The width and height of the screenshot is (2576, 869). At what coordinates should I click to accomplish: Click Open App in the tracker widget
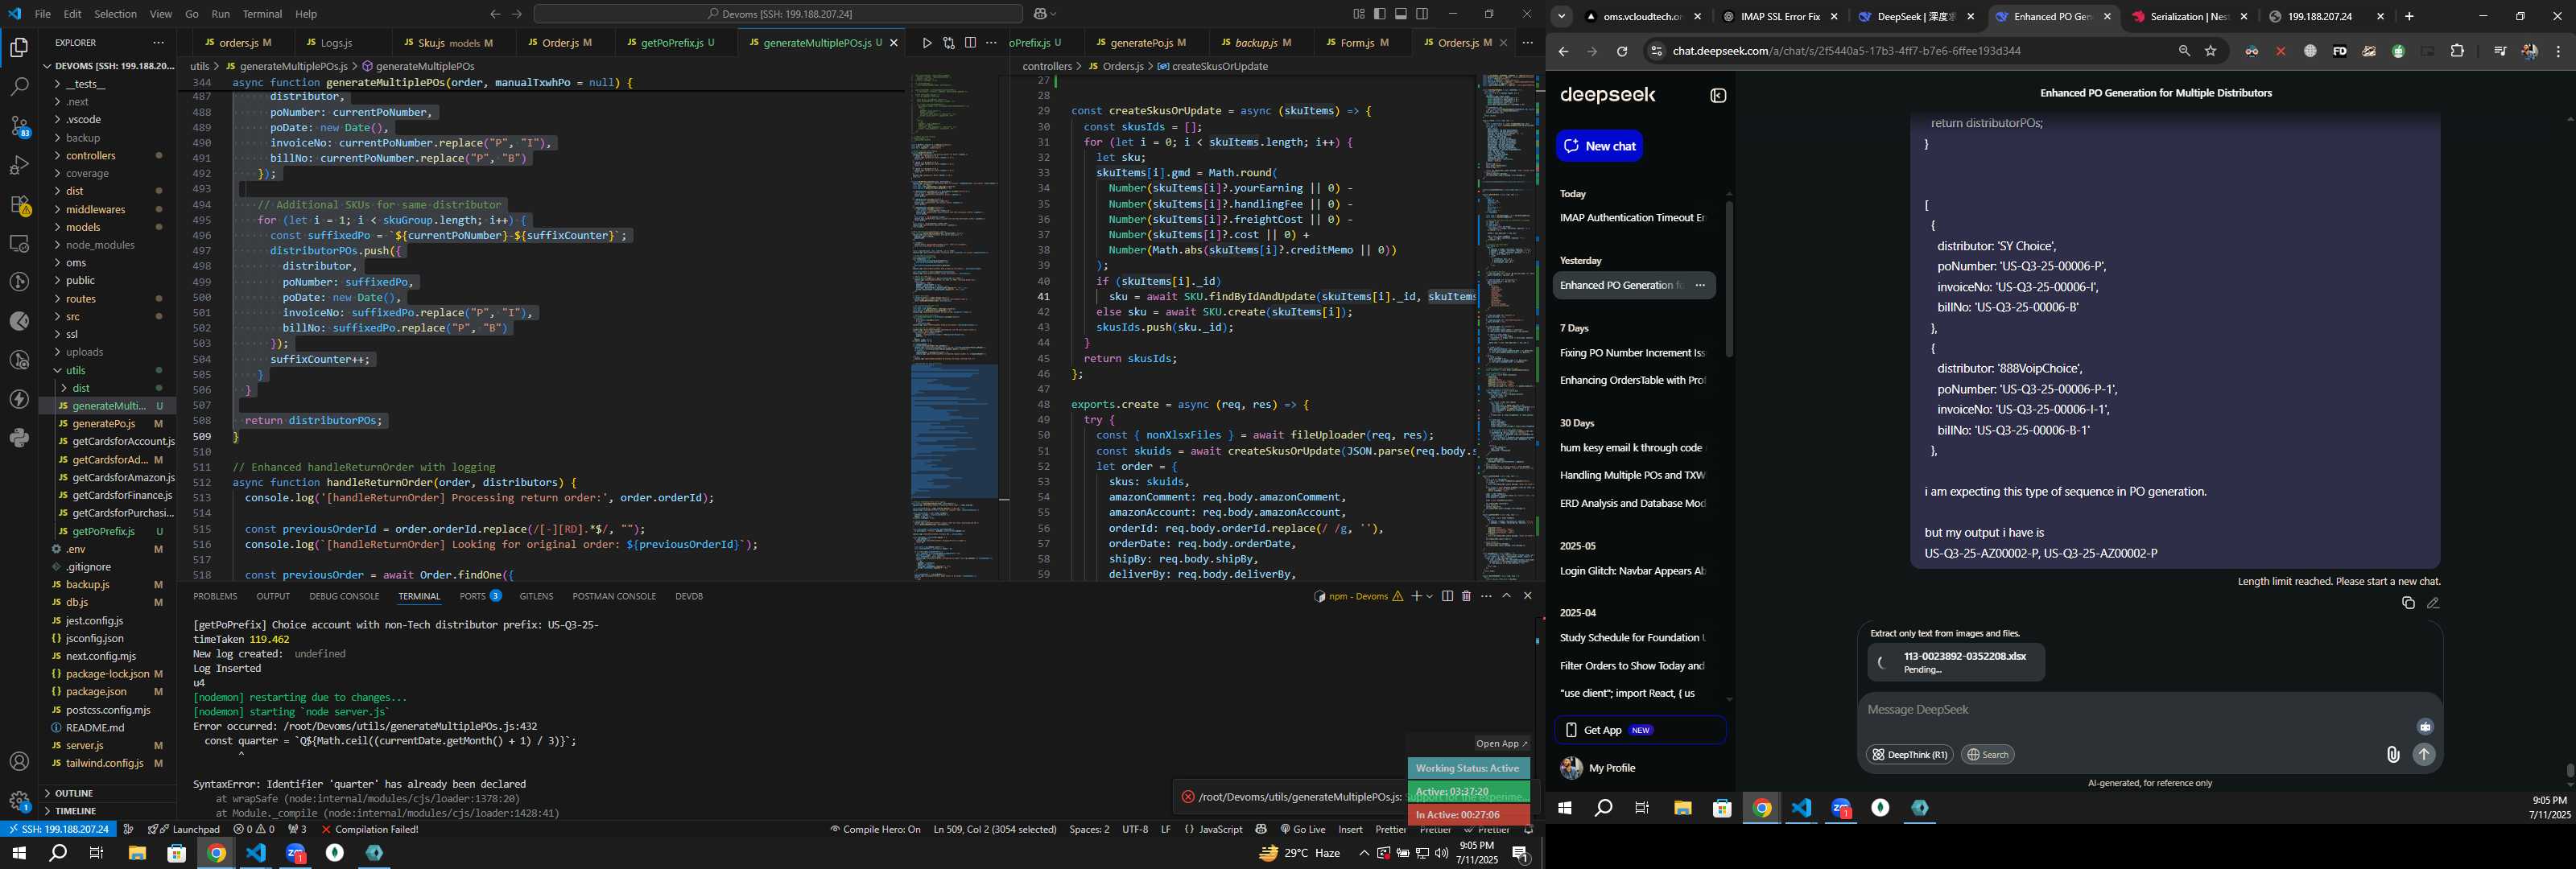pyautogui.click(x=1501, y=744)
